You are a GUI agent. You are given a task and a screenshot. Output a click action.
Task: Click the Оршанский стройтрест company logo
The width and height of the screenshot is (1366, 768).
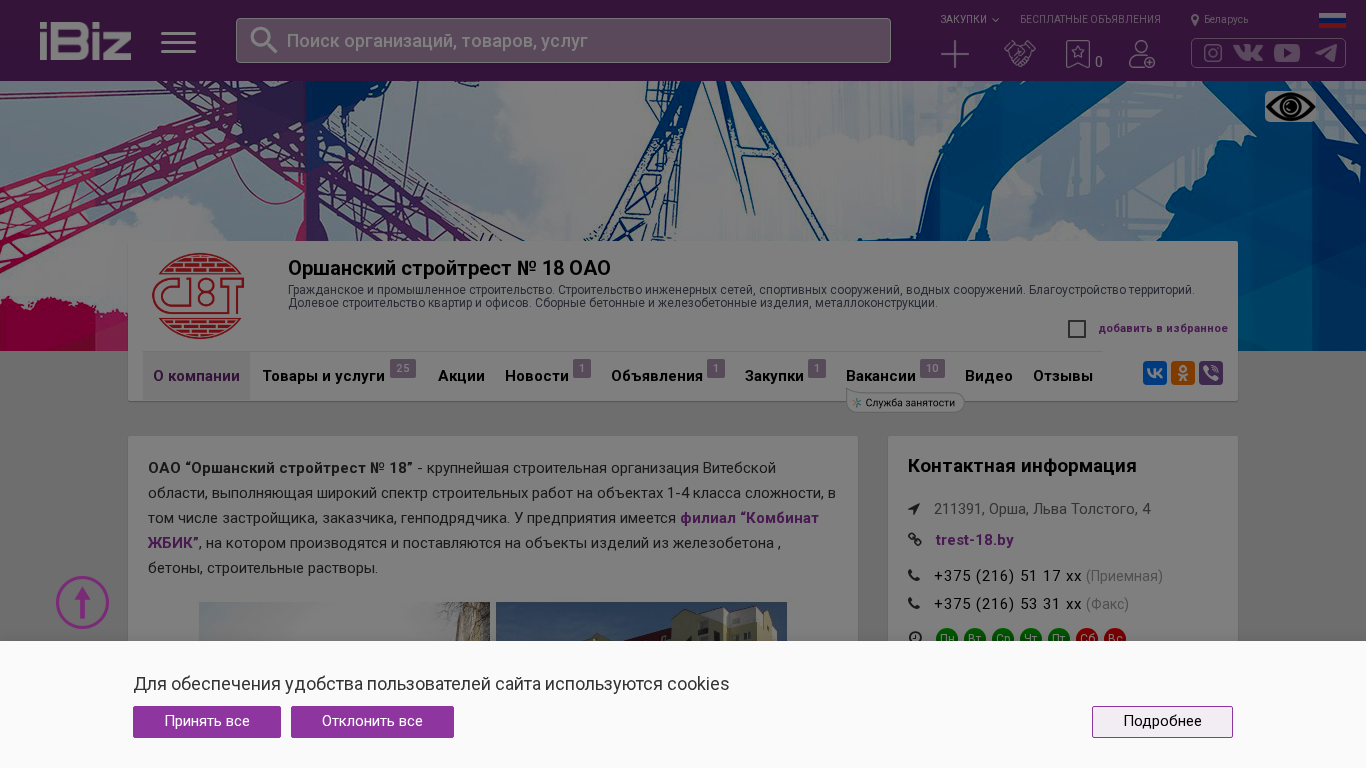click(x=198, y=296)
